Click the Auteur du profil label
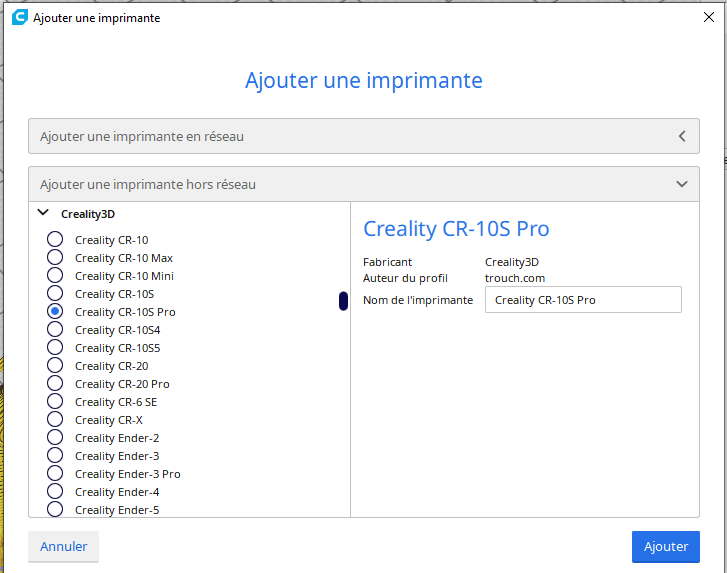The width and height of the screenshot is (727, 573). point(405,278)
